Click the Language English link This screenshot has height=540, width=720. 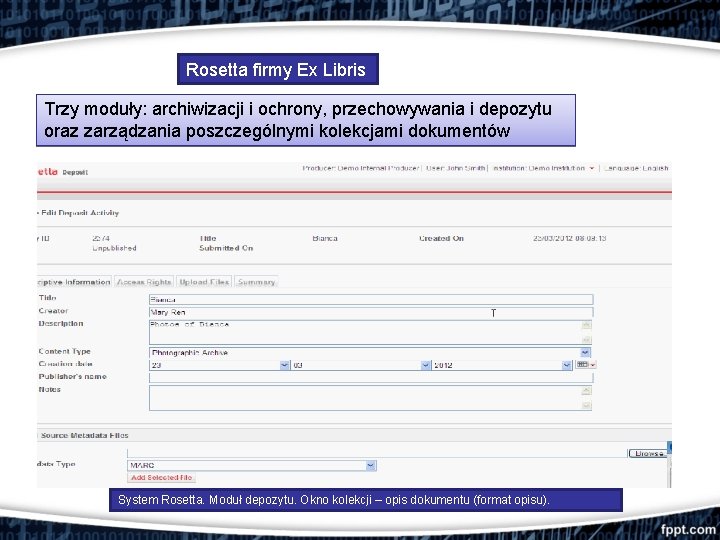tap(636, 168)
